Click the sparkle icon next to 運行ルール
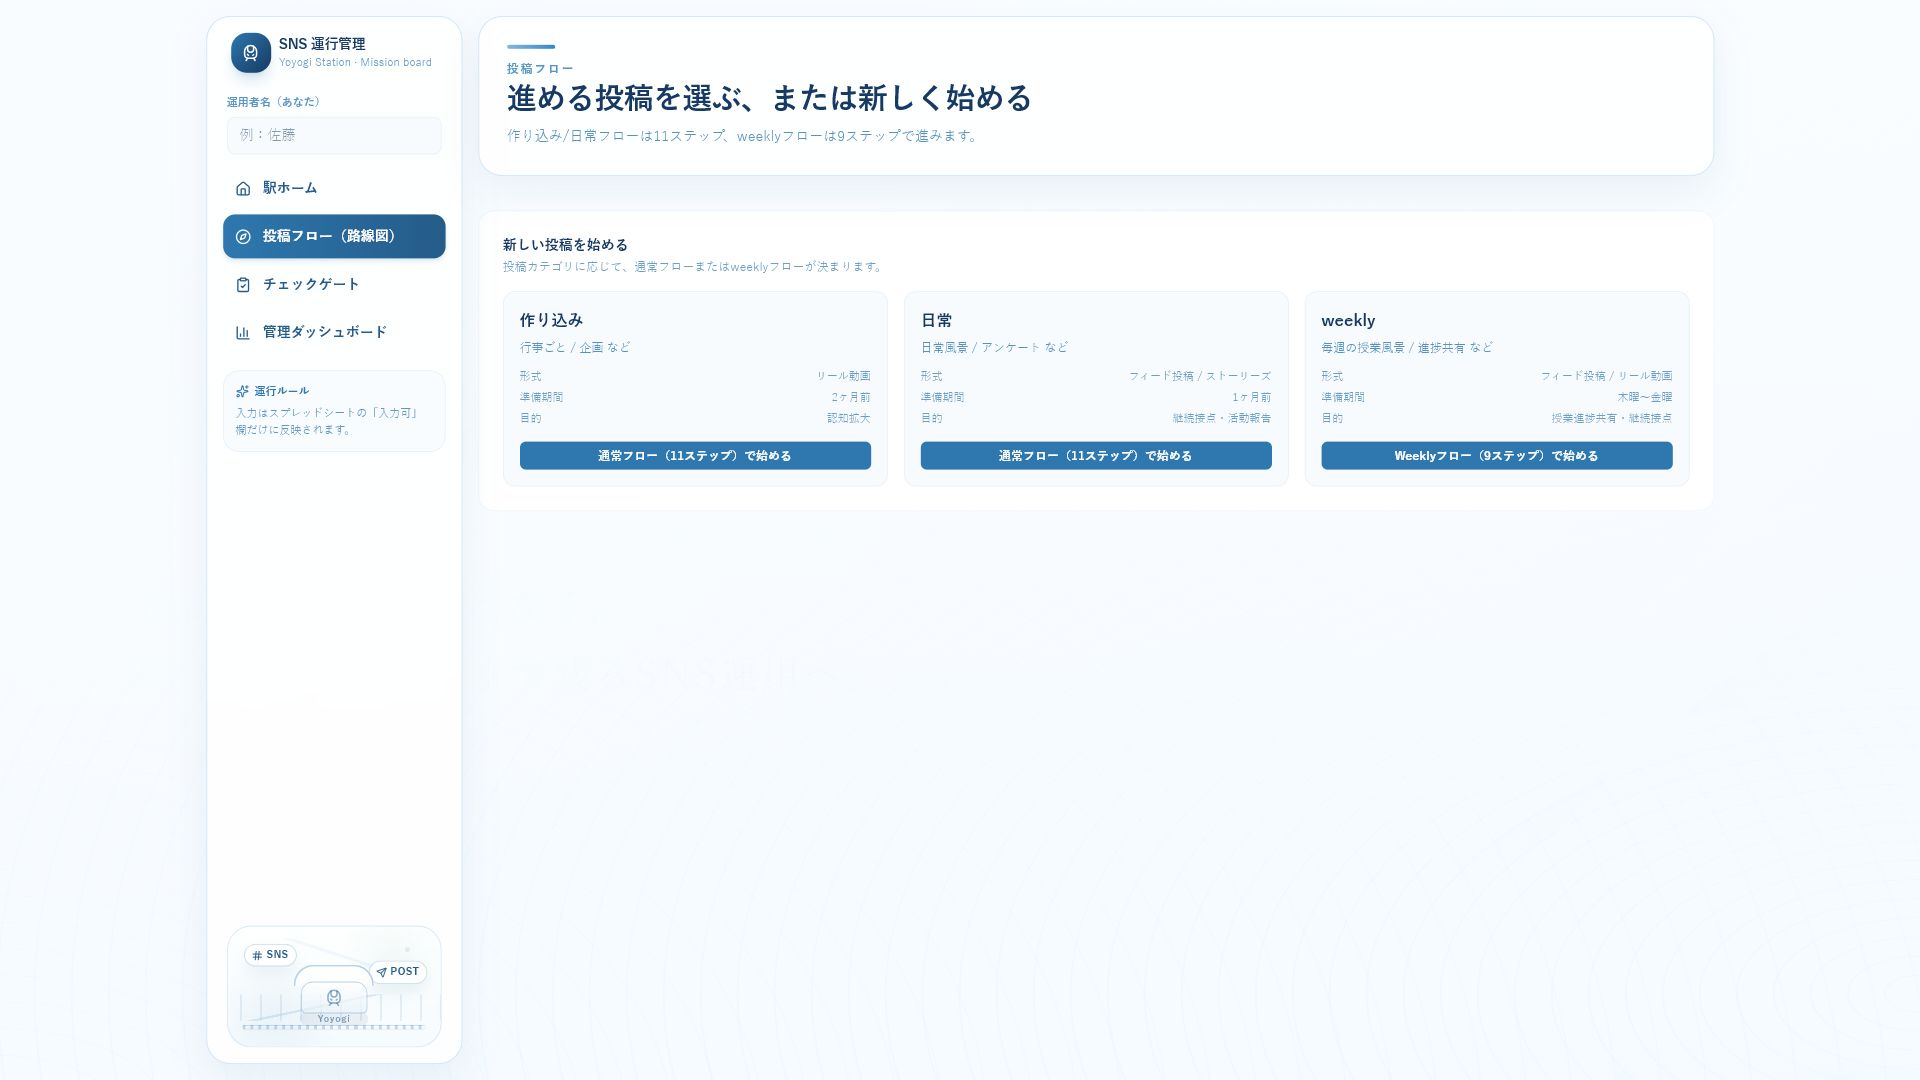Screen dimensions: 1920x1080 pos(242,391)
